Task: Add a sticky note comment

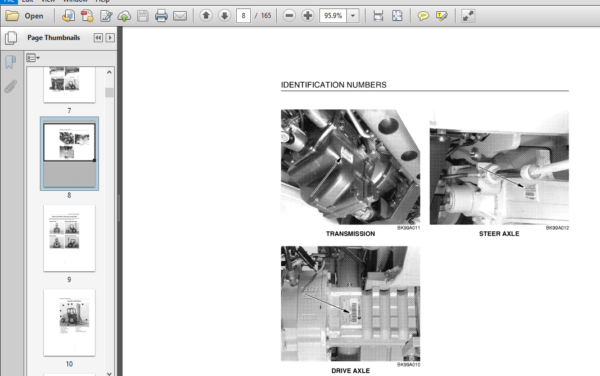Action: [x=423, y=16]
